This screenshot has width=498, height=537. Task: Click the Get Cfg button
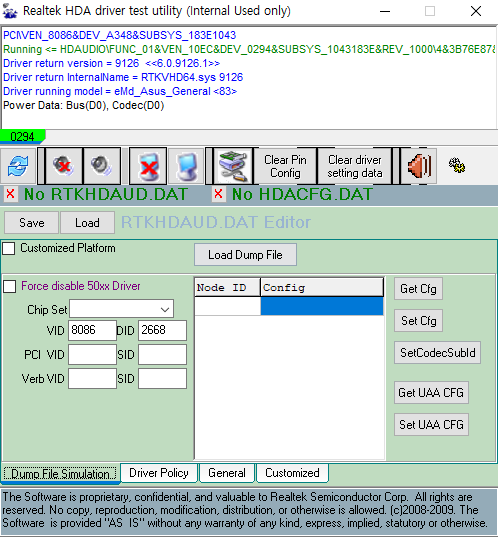pos(418,289)
